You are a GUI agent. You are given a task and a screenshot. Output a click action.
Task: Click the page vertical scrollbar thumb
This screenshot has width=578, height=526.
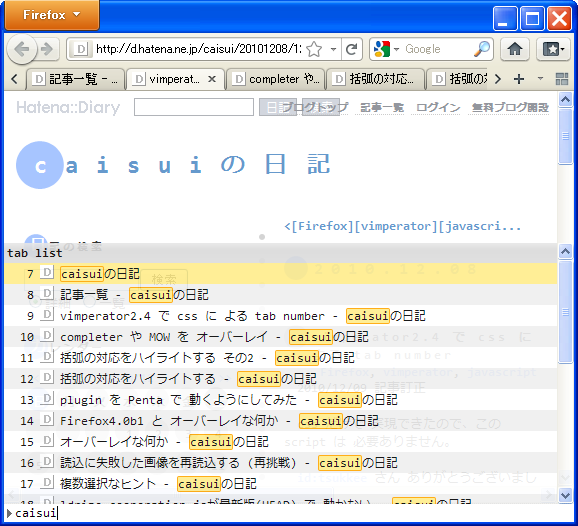(565, 136)
